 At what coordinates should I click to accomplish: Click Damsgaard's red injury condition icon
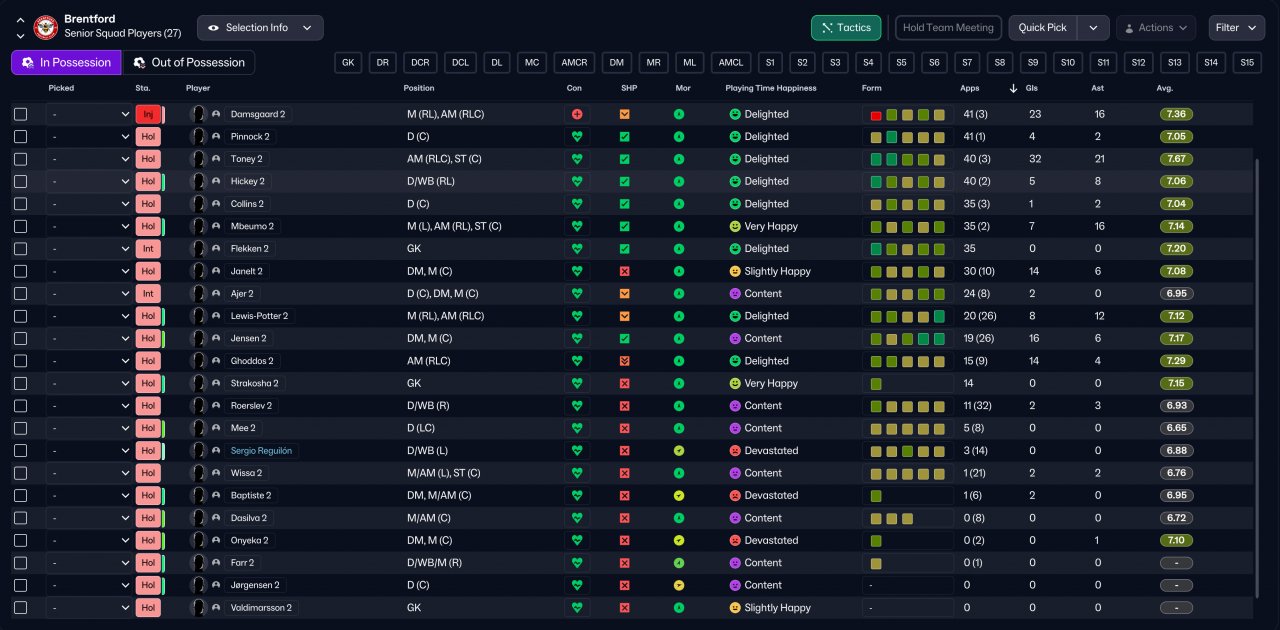coord(577,114)
